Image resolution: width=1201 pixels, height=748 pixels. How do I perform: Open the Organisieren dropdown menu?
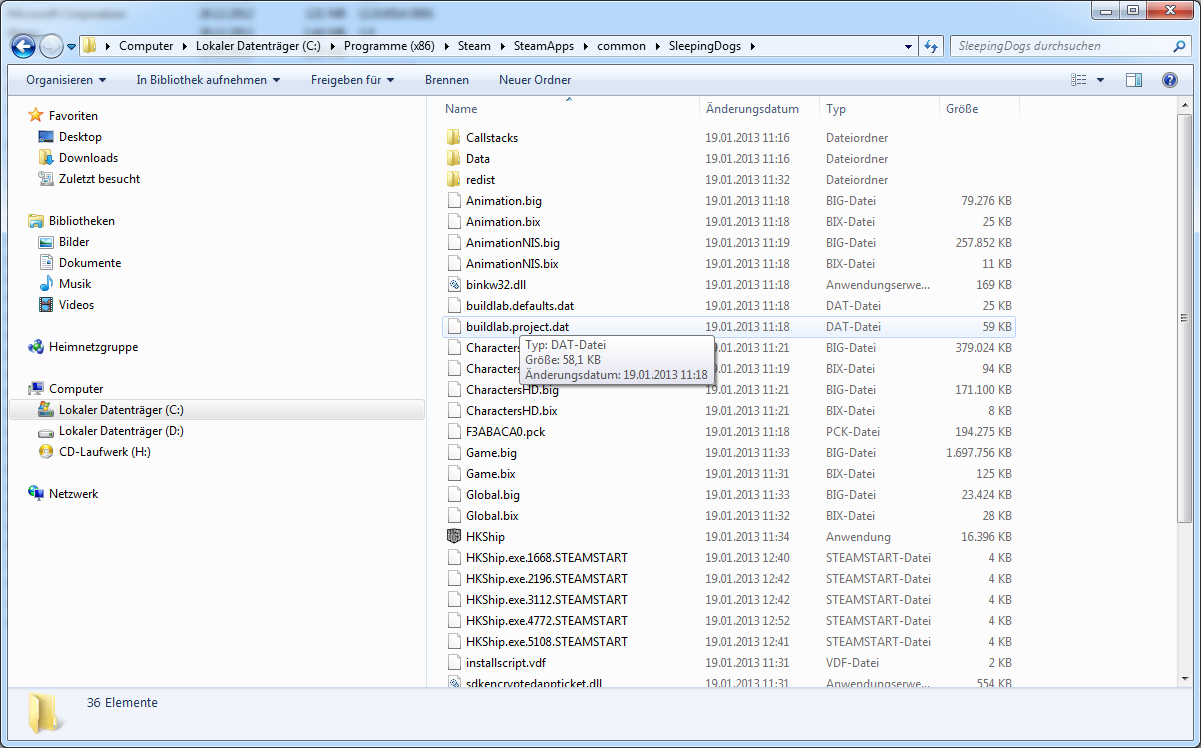(66, 80)
